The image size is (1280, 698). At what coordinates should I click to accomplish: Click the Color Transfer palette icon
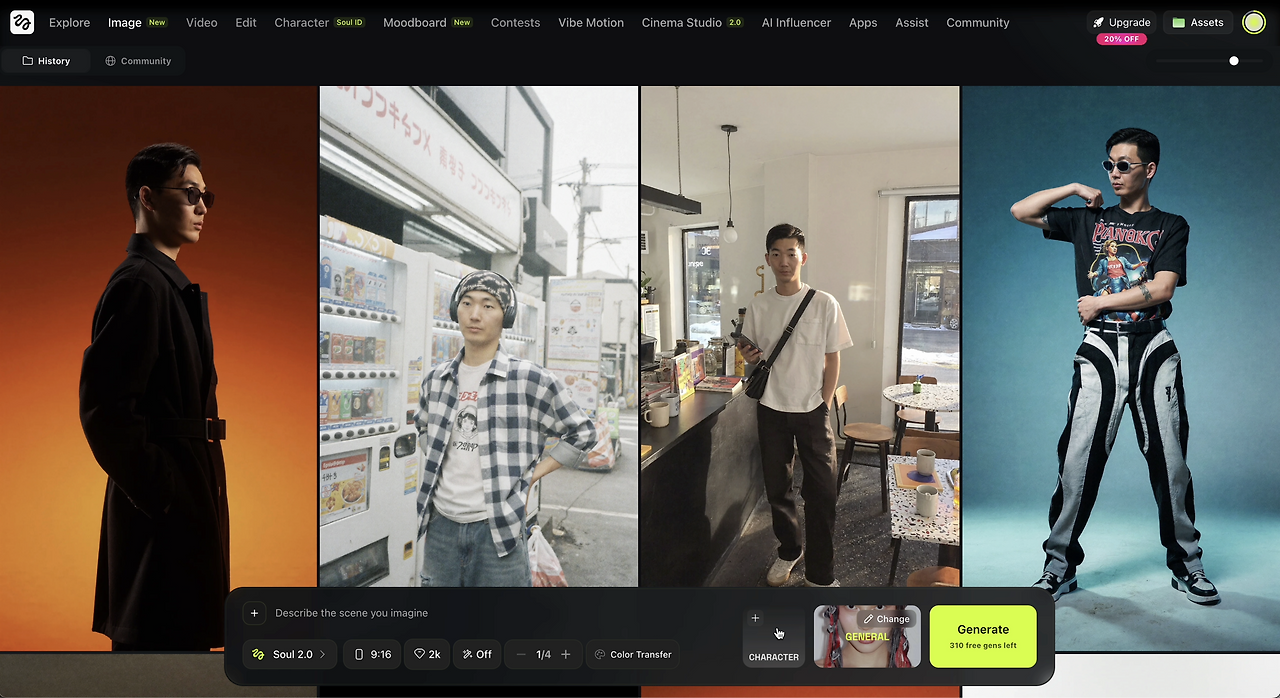602,654
